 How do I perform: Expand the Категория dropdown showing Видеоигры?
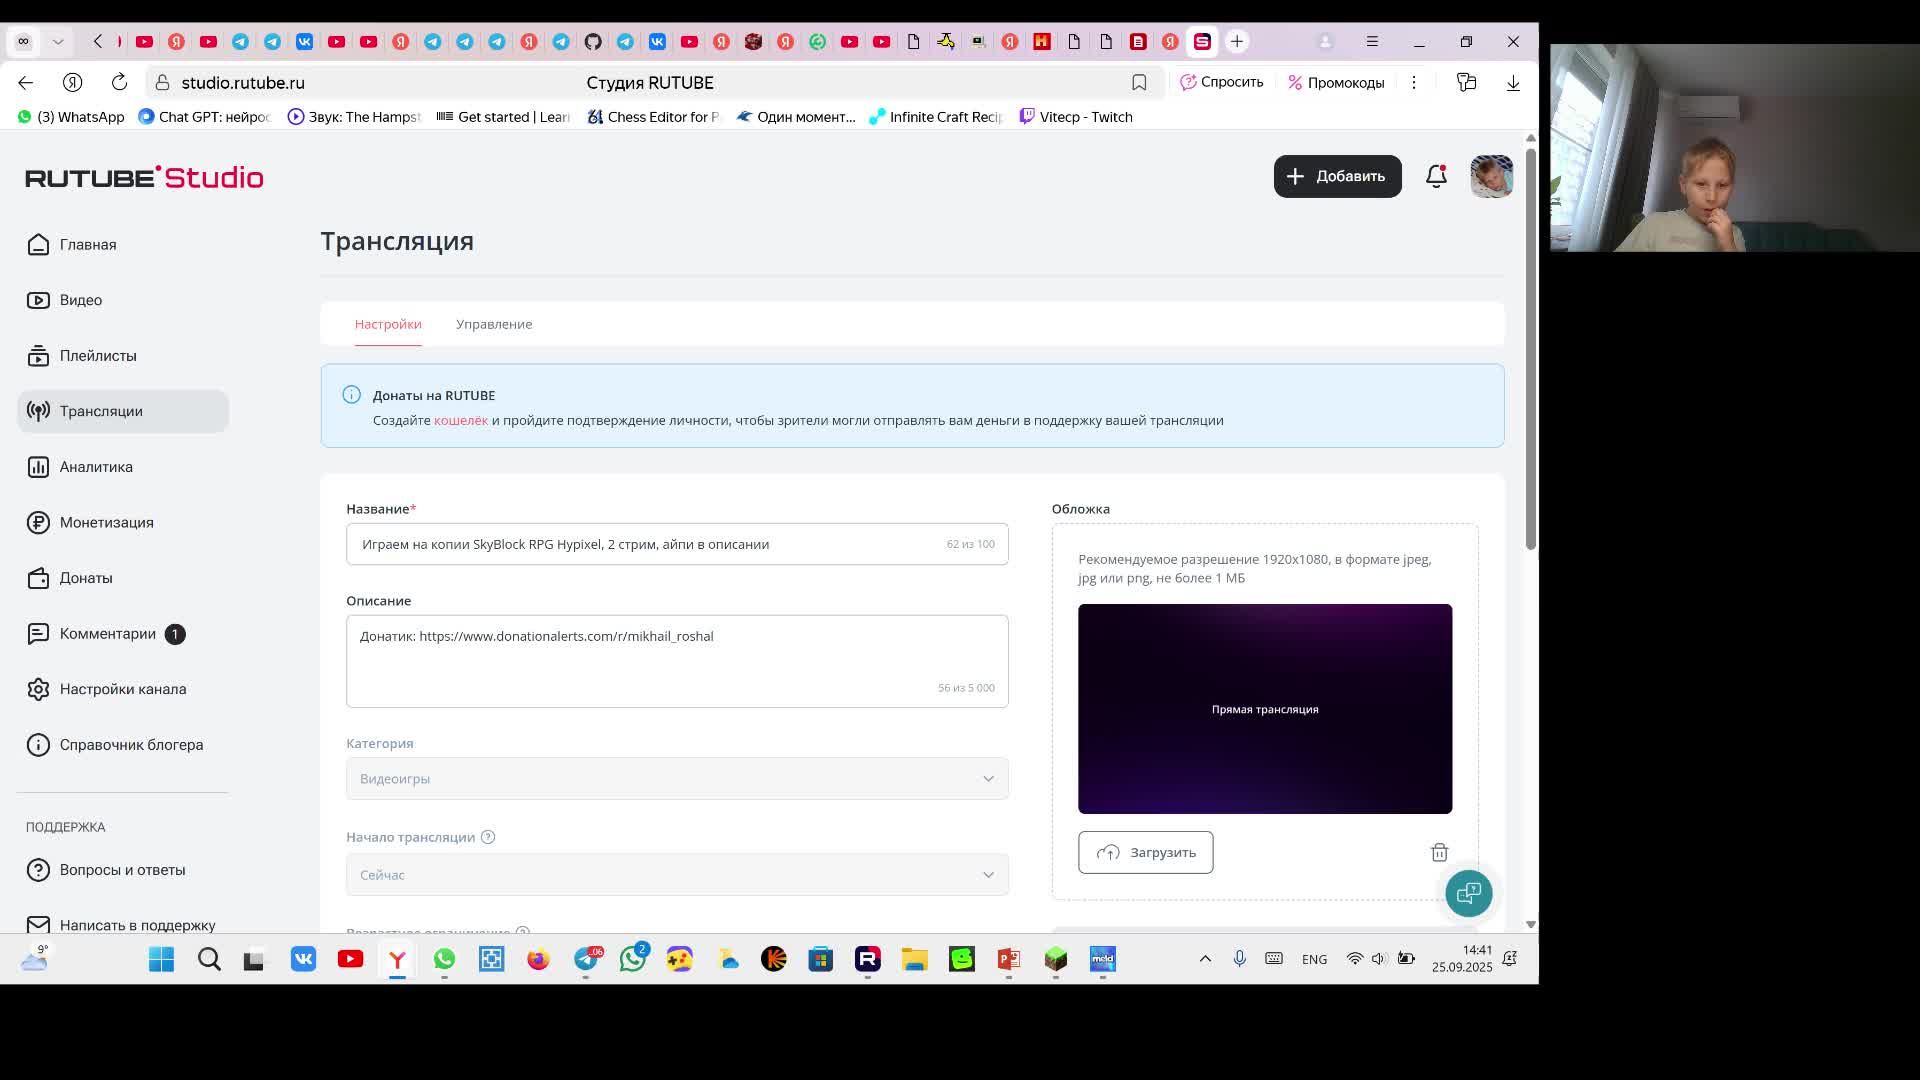(x=677, y=779)
